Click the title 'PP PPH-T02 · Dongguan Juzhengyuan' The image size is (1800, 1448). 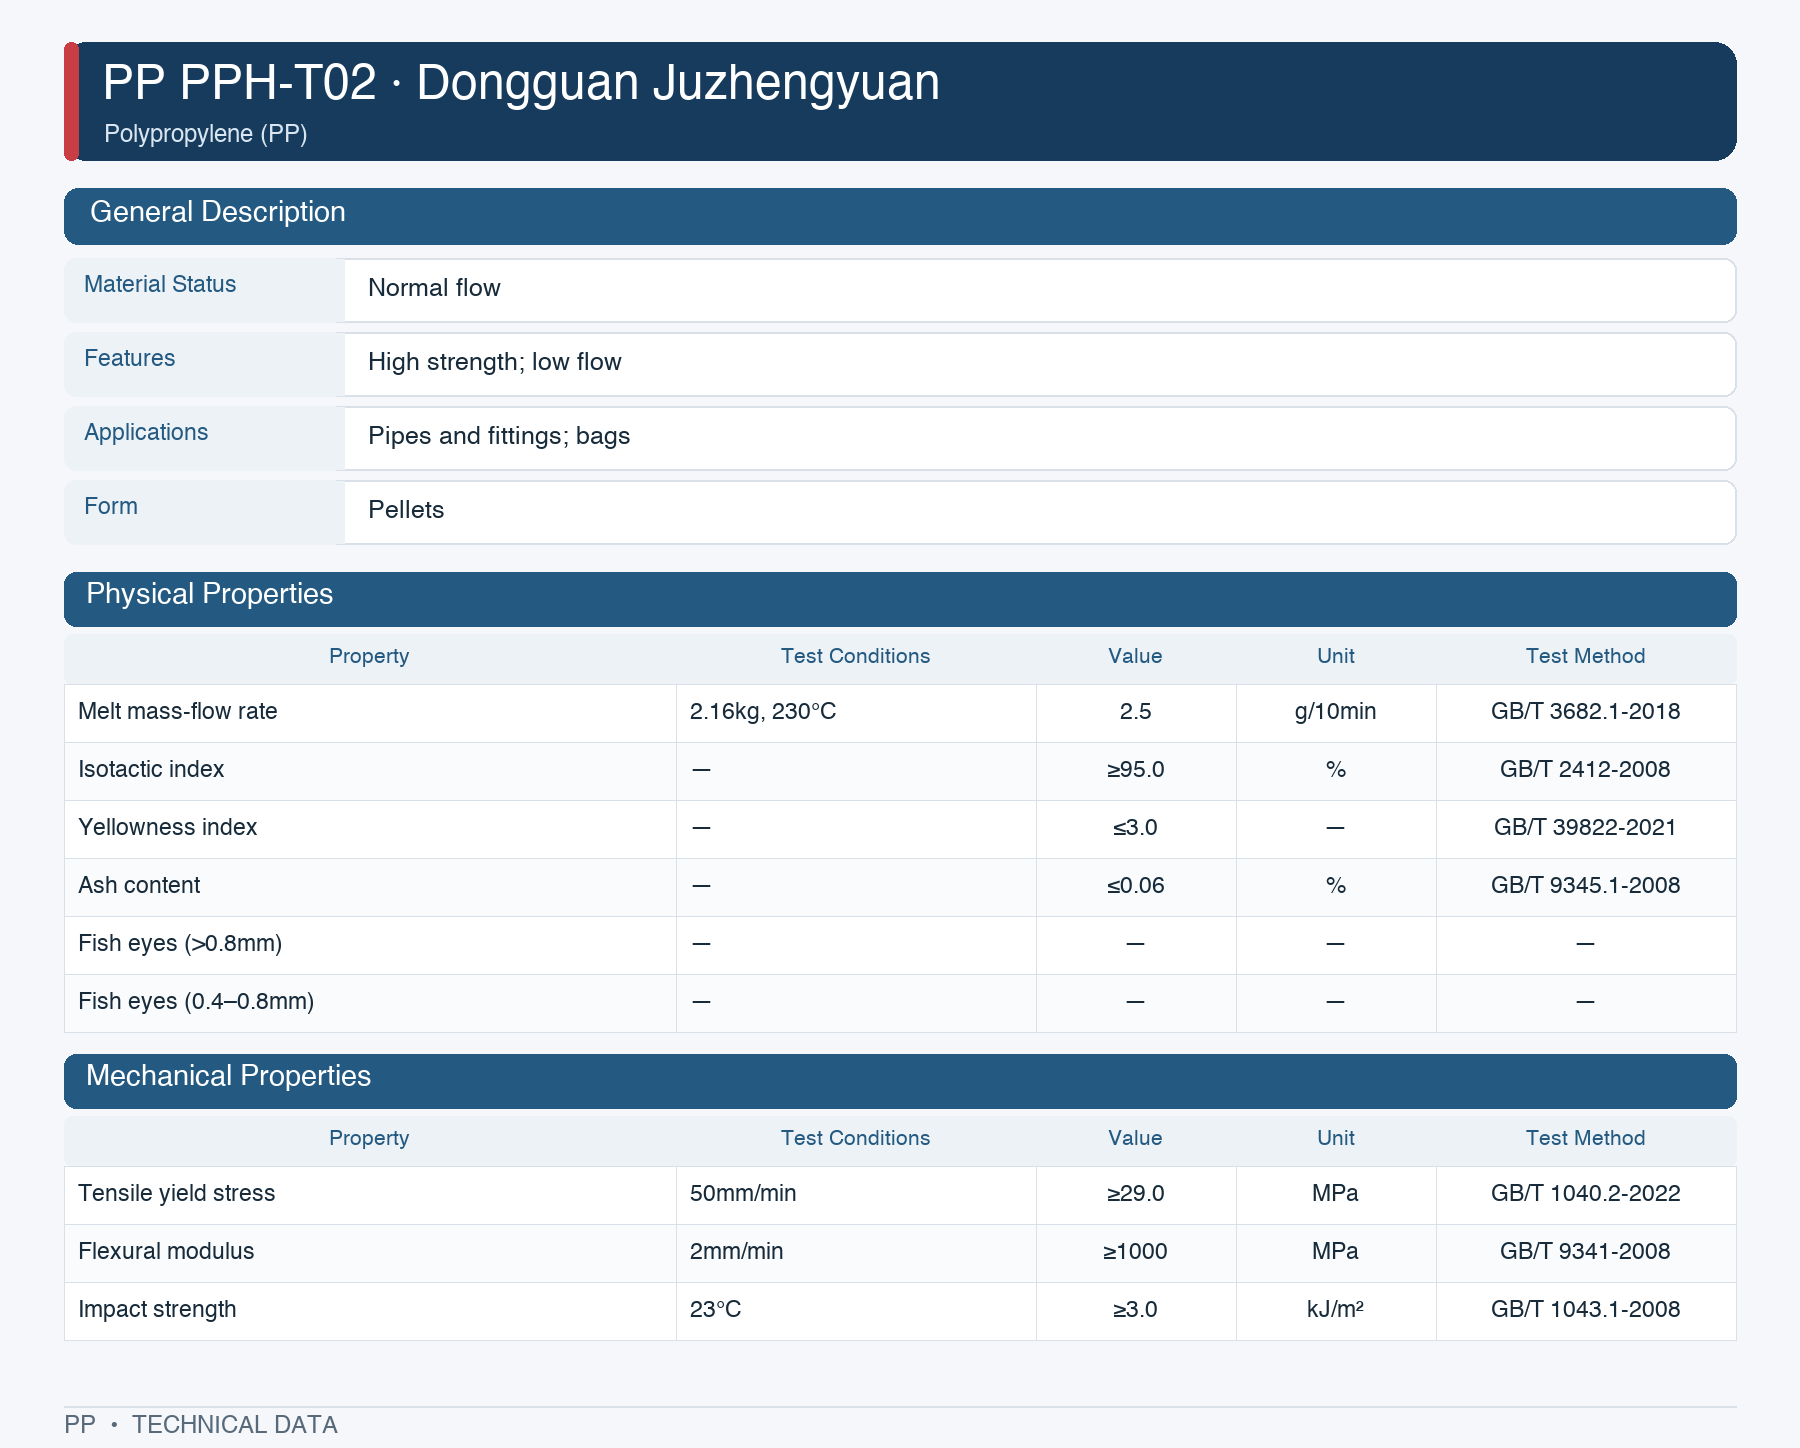pos(521,82)
